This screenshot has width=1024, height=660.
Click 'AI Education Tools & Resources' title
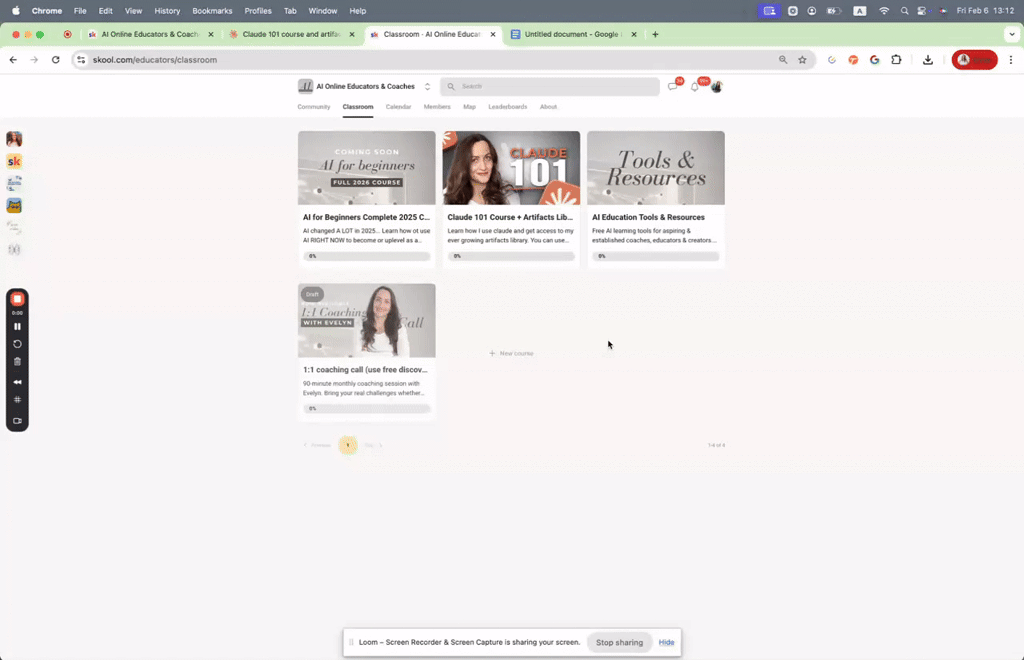(648, 217)
